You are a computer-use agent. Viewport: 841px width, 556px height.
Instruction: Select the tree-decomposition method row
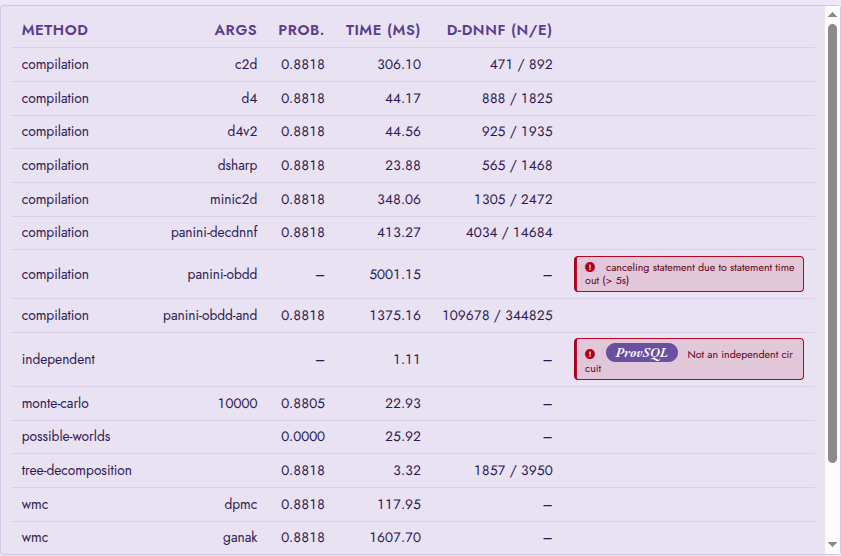(x=413, y=470)
